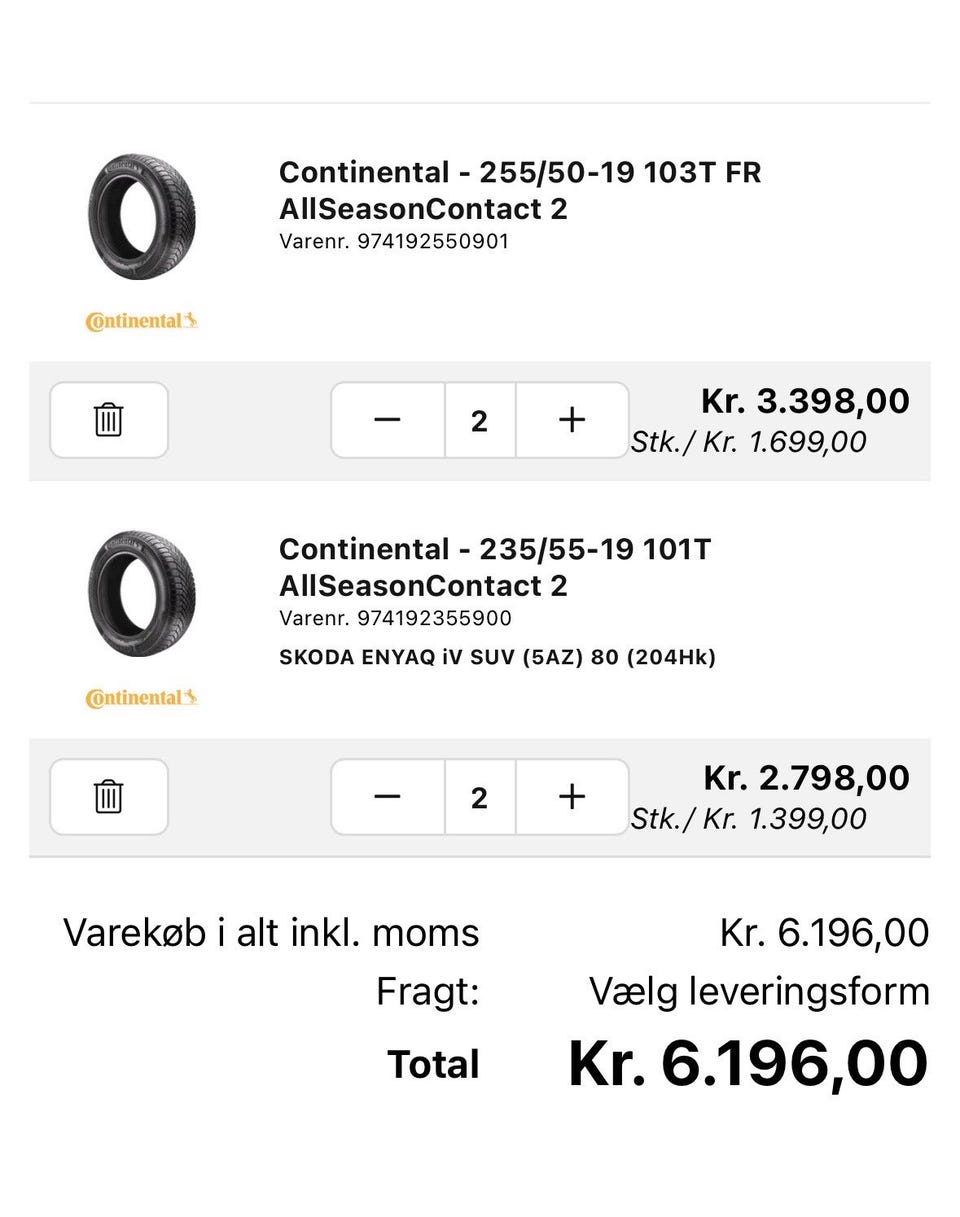Viewport: 960px width, 1217px height.
Task: Select the SKODA ENYAQ iV SUV vehicle label
Action: click(497, 657)
